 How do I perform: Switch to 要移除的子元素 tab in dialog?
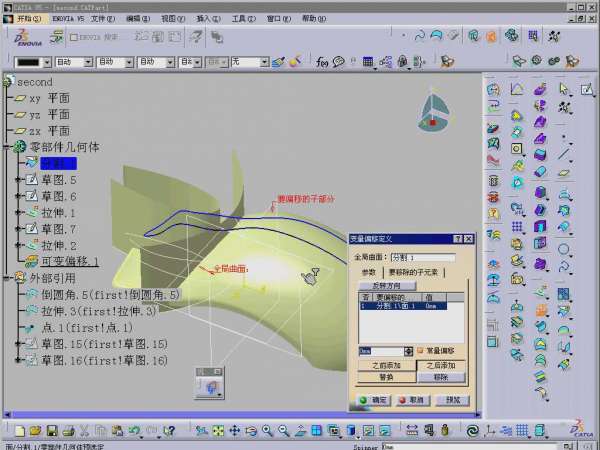pos(413,272)
